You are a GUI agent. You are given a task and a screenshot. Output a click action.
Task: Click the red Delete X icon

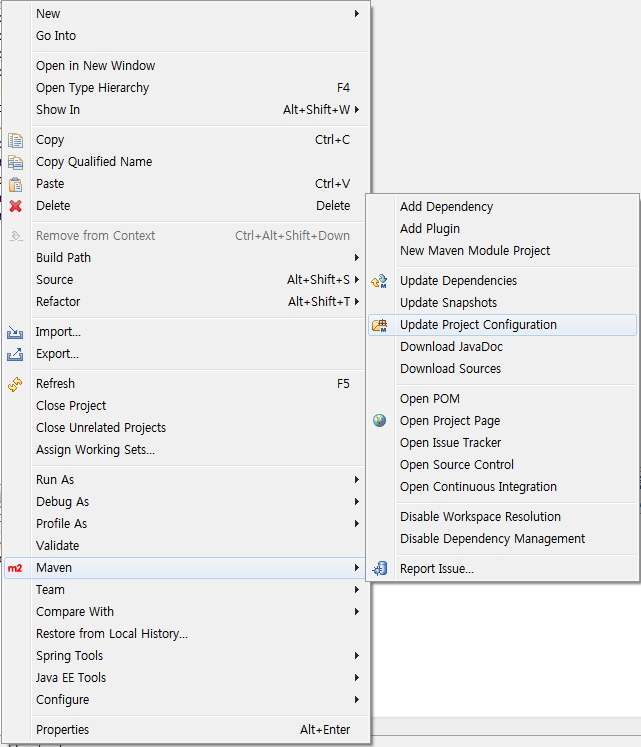(15, 206)
